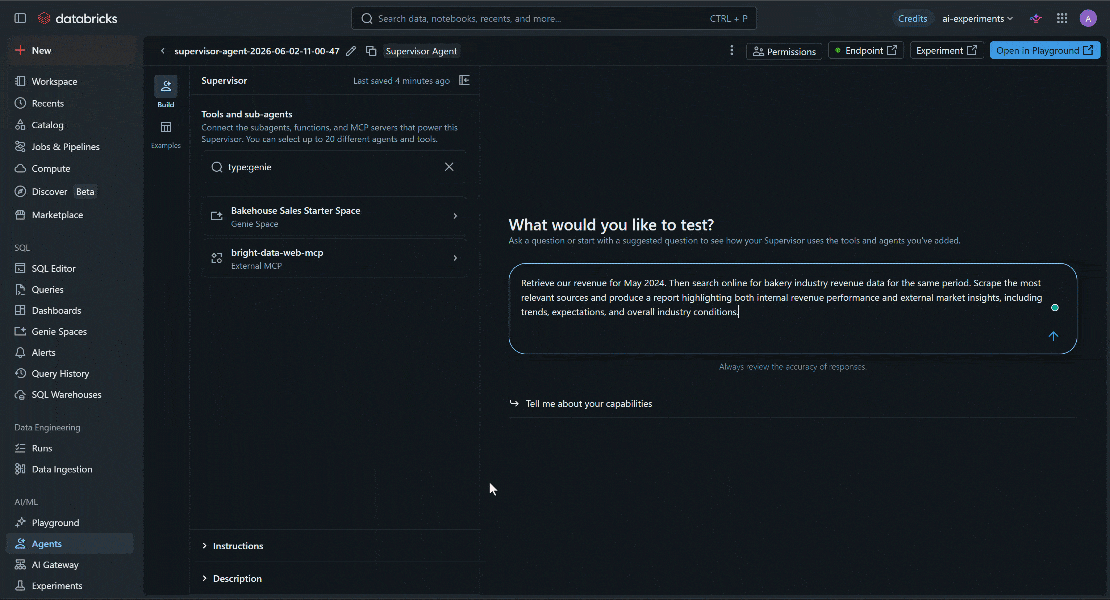Copy the agent name with copy icon

click(371, 51)
